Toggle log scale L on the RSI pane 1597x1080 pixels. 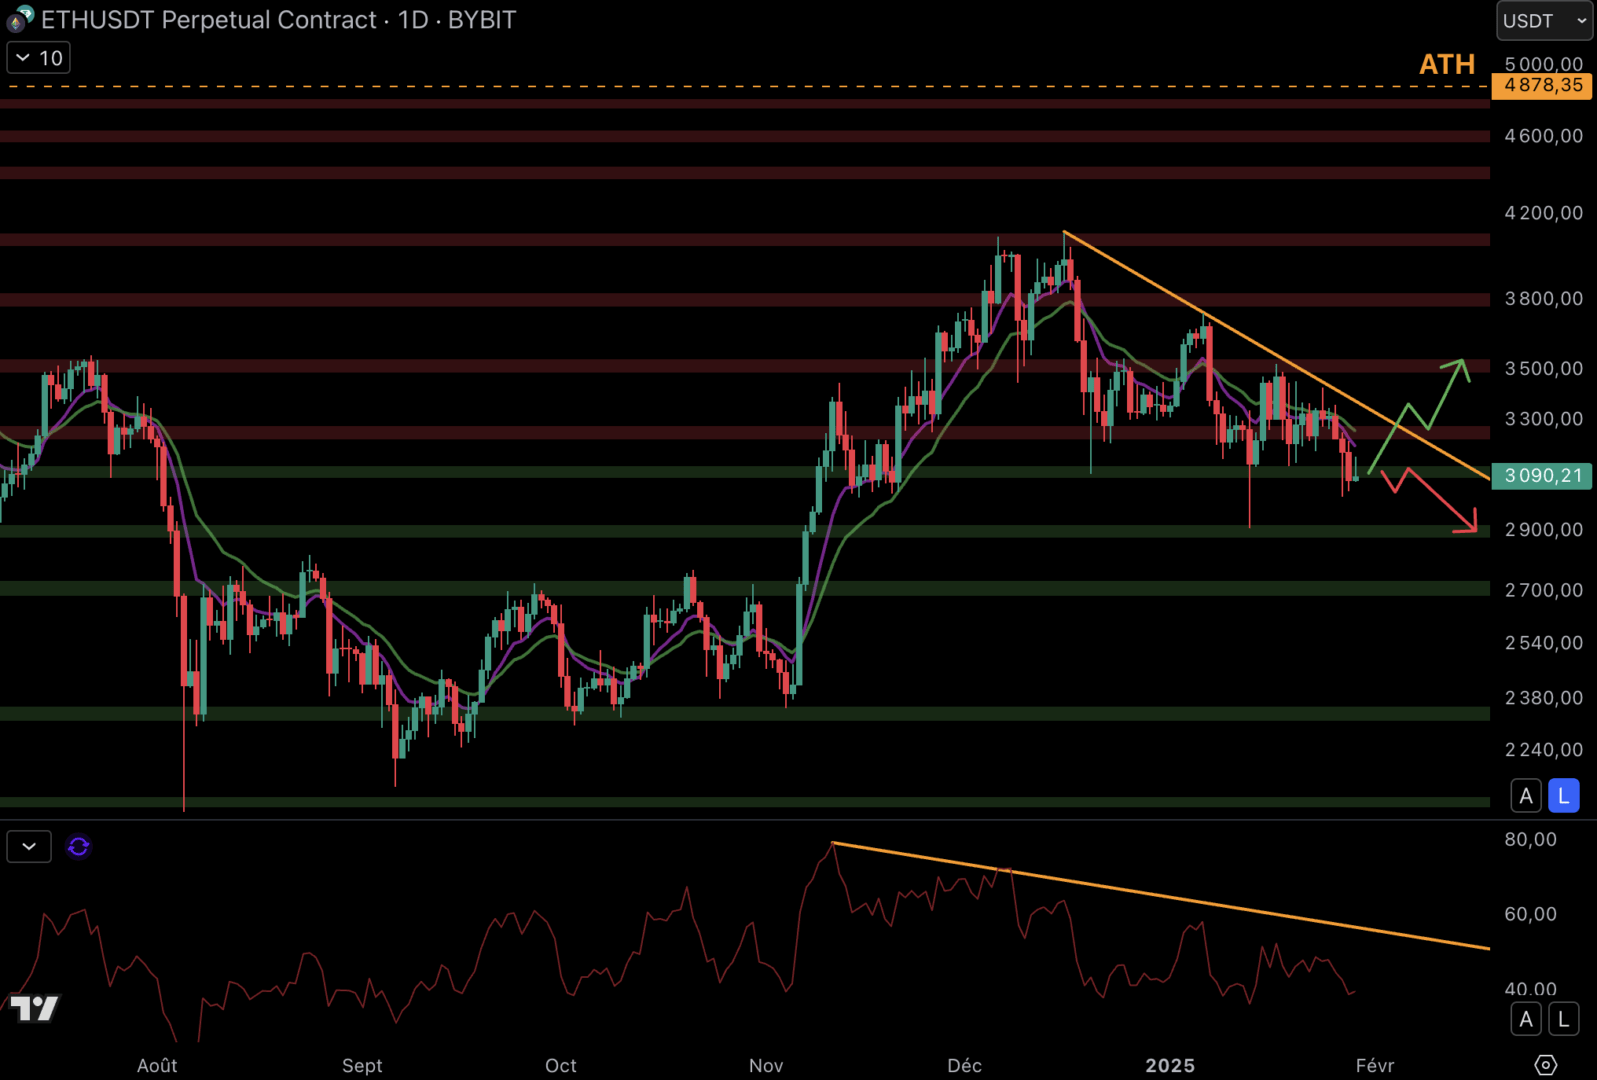point(1563,1019)
